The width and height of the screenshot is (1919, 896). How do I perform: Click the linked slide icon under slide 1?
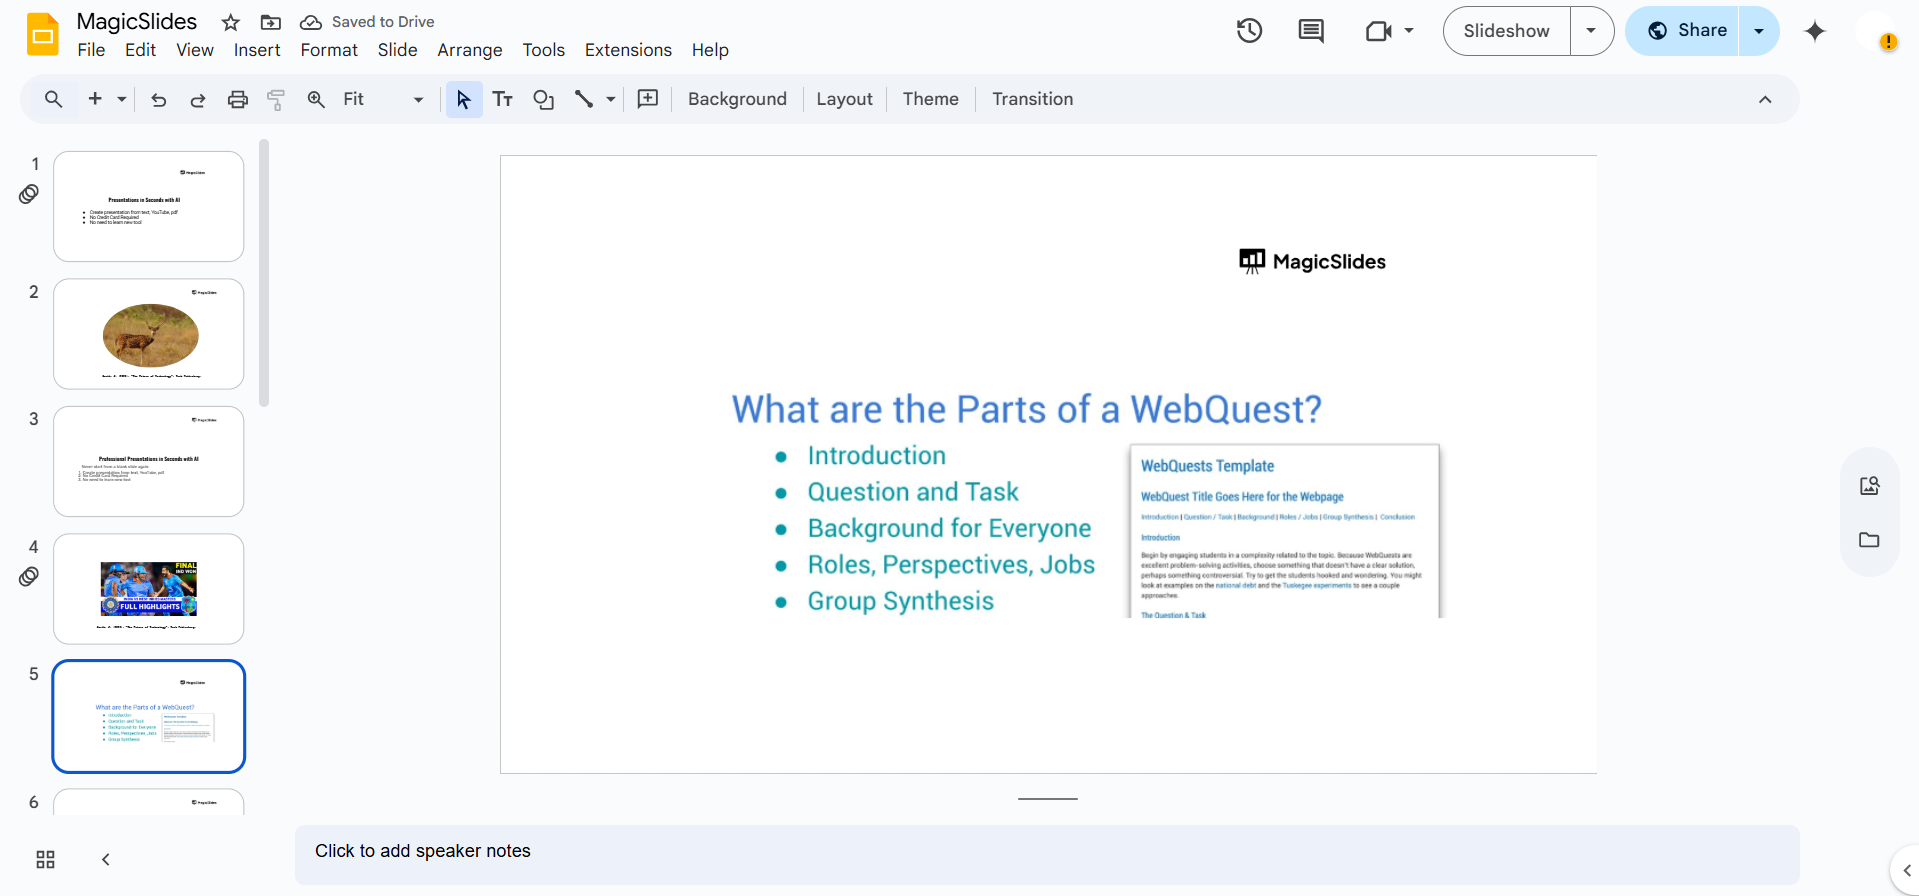[29, 194]
